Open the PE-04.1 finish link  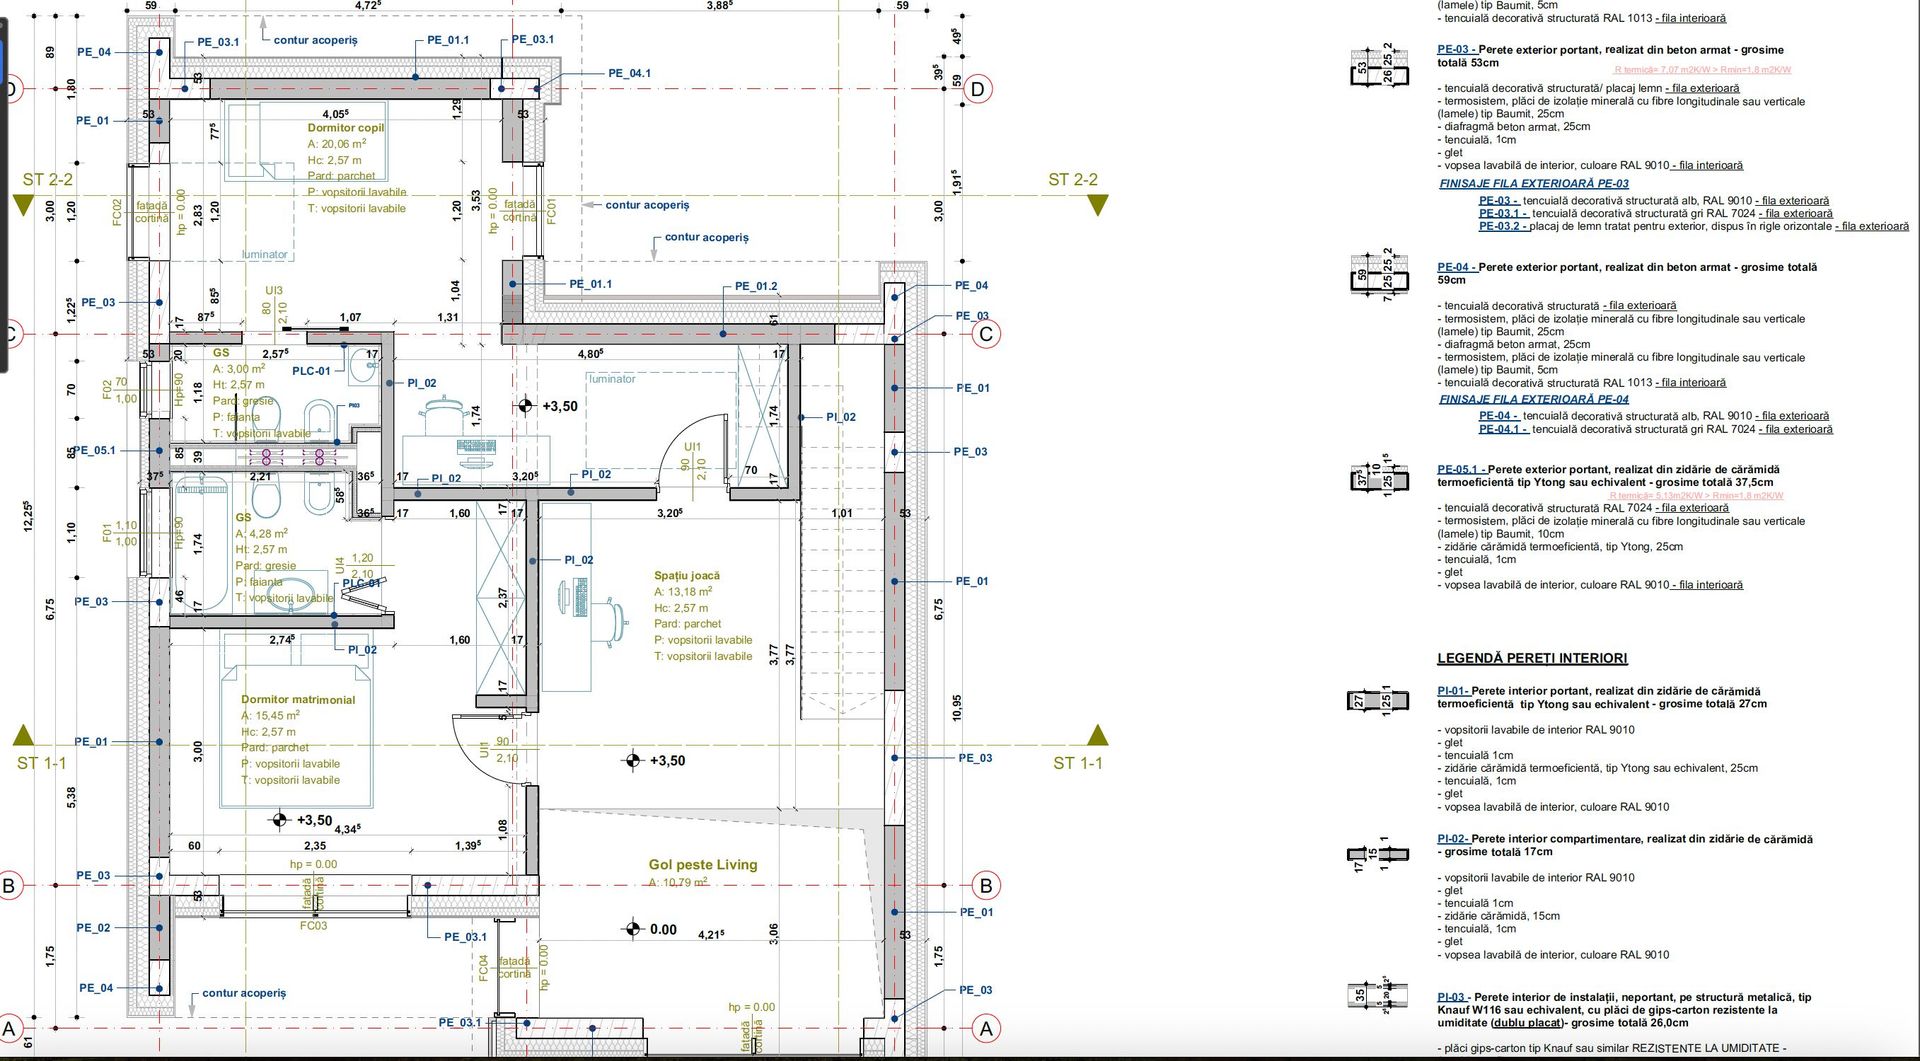pos(1502,429)
